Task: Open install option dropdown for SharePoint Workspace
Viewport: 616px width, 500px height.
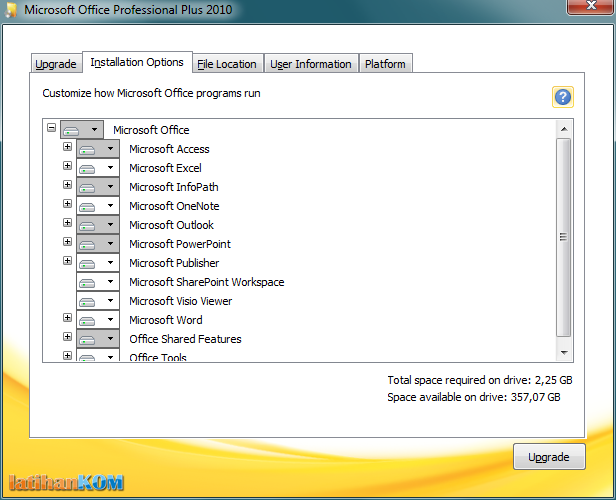Action: click(x=98, y=282)
